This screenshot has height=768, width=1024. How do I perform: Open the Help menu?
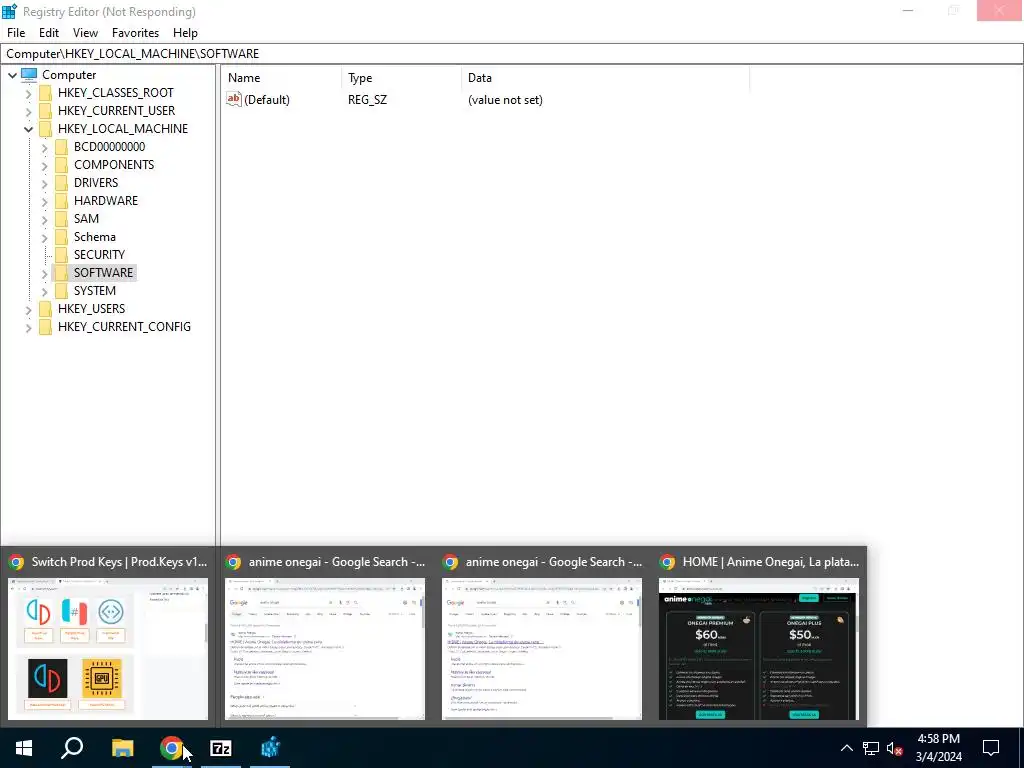(185, 33)
